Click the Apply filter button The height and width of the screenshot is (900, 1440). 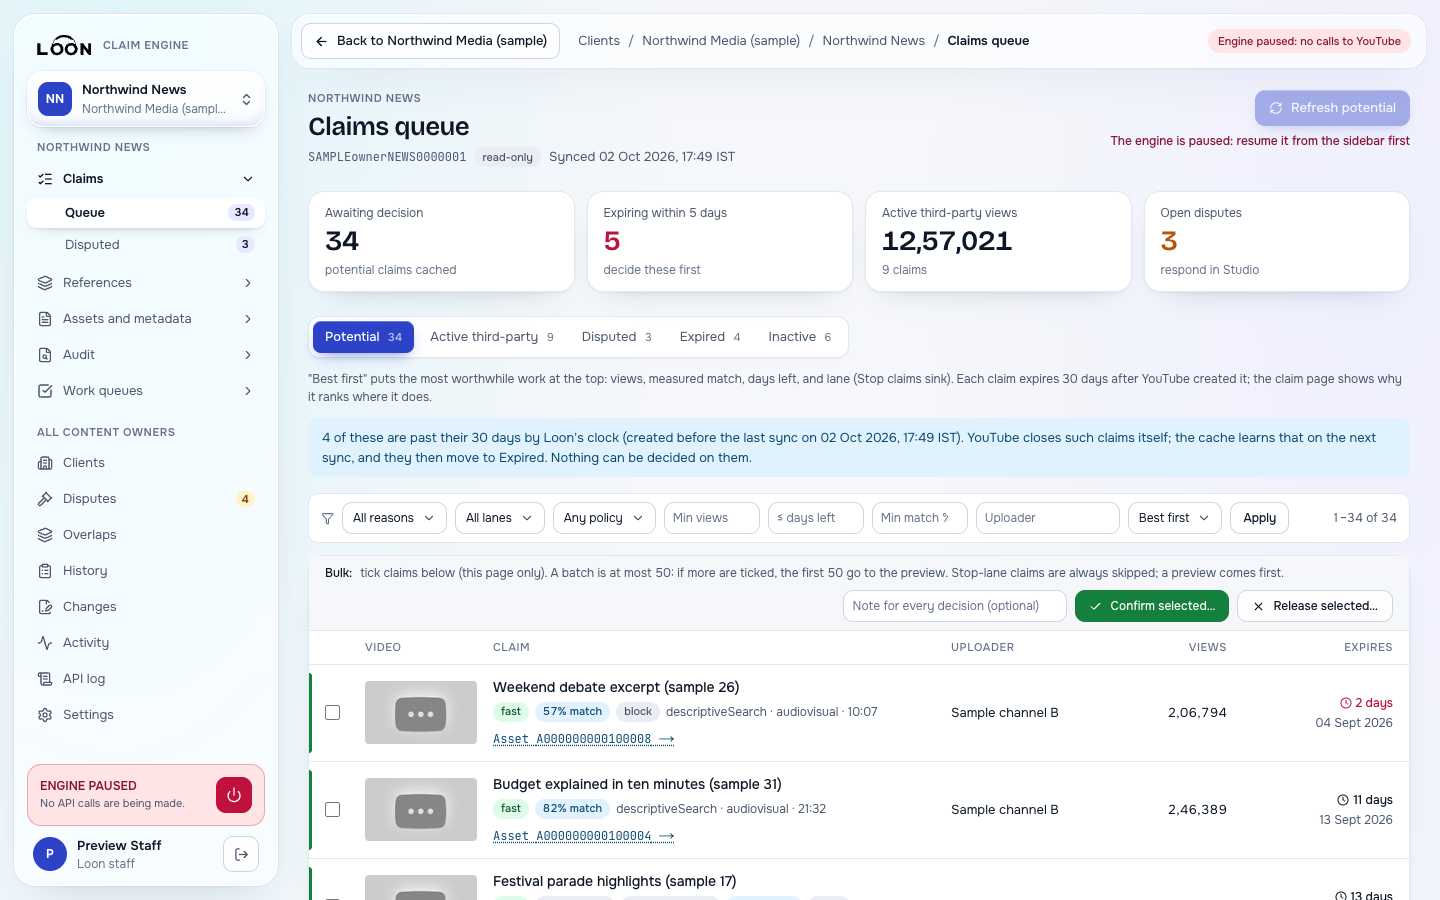pos(1260,518)
